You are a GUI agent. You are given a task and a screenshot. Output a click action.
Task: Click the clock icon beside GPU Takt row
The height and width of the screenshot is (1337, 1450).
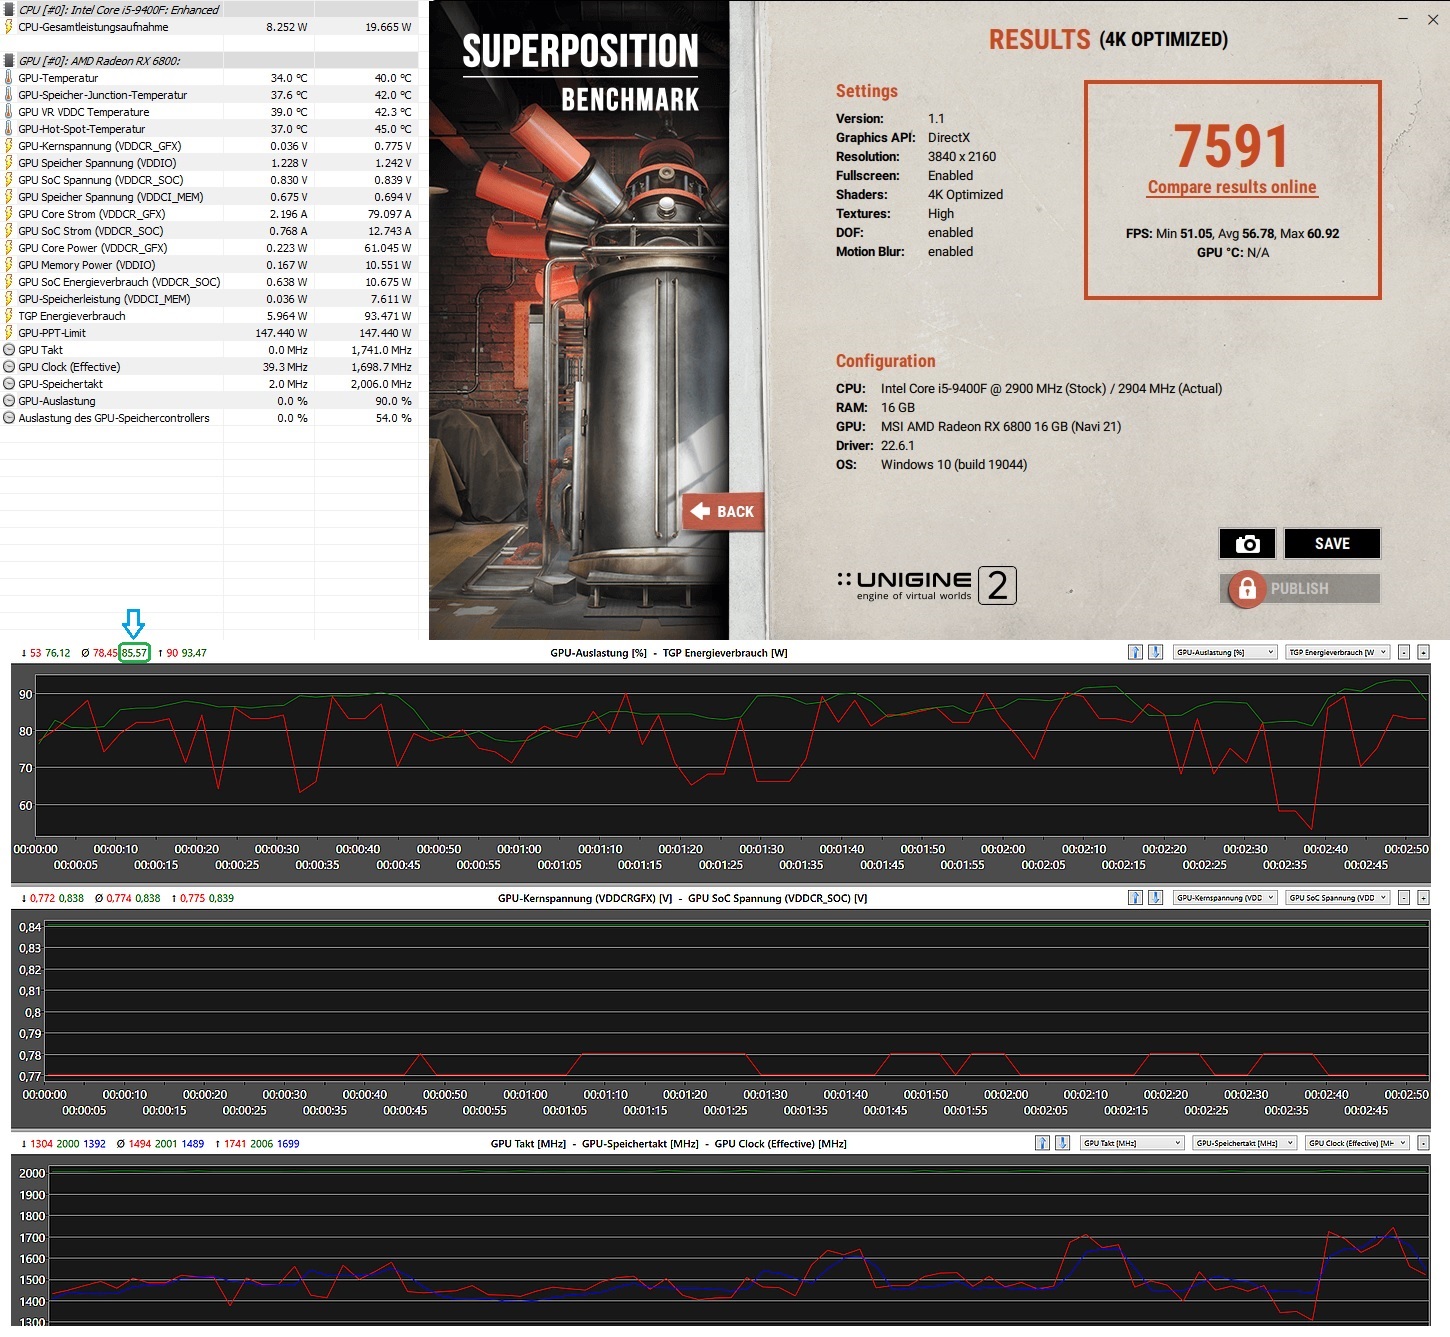[x=9, y=350]
